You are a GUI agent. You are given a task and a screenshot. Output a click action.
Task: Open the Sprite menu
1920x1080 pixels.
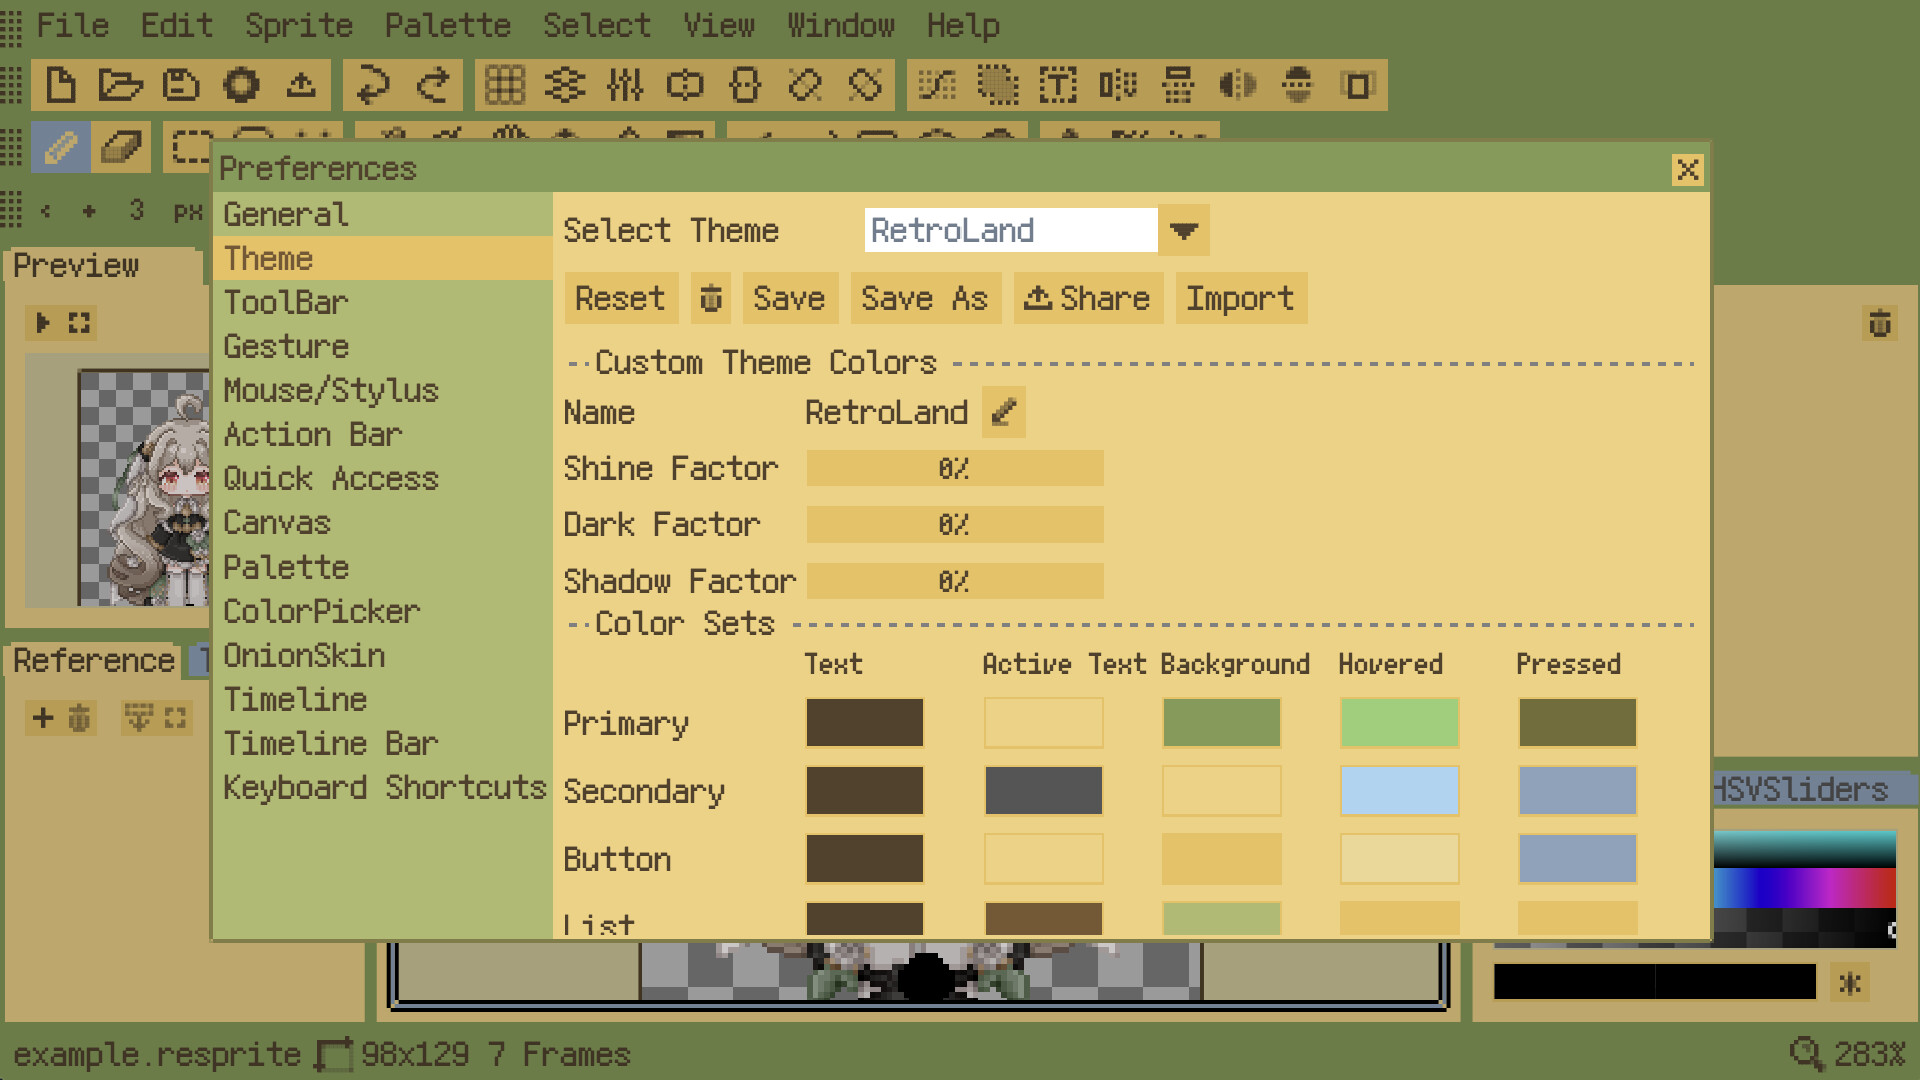click(x=298, y=25)
